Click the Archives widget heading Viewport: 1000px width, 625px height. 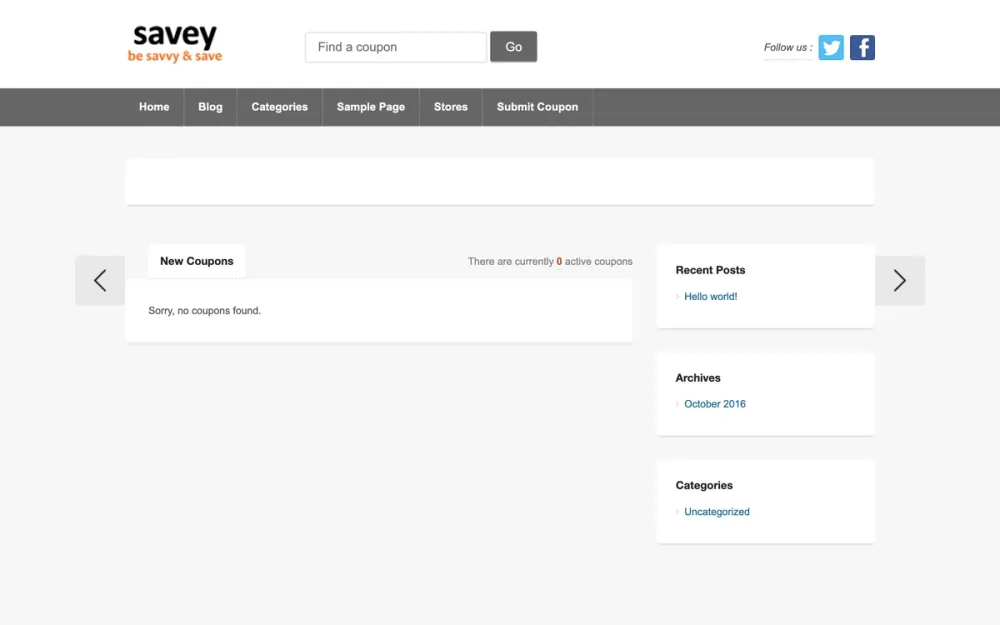[698, 378]
